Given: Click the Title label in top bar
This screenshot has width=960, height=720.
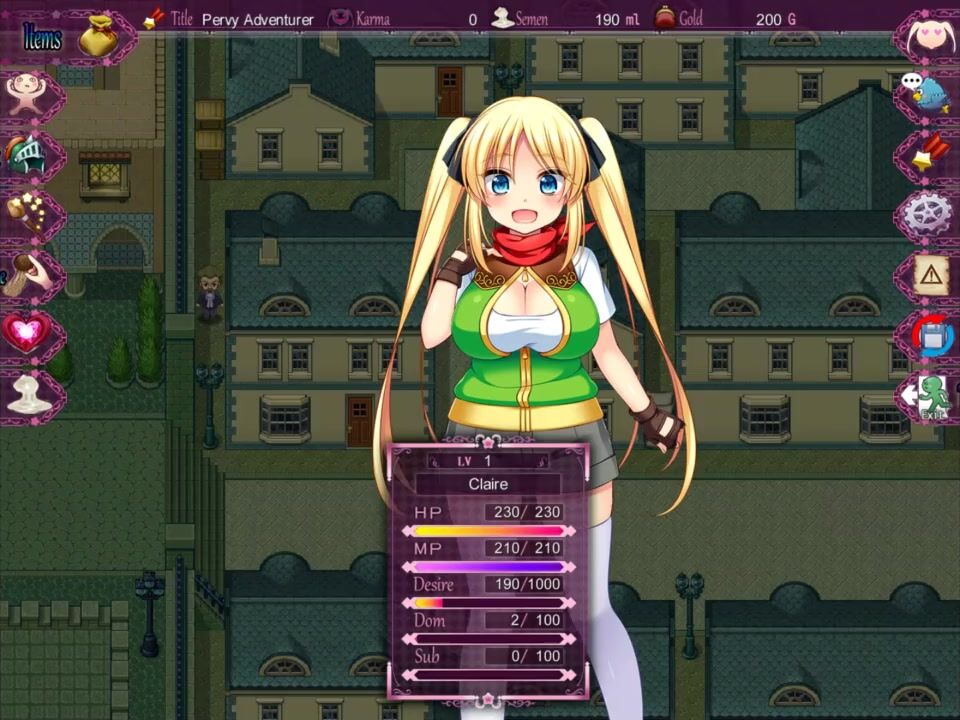Looking at the screenshot, I should pos(181,19).
